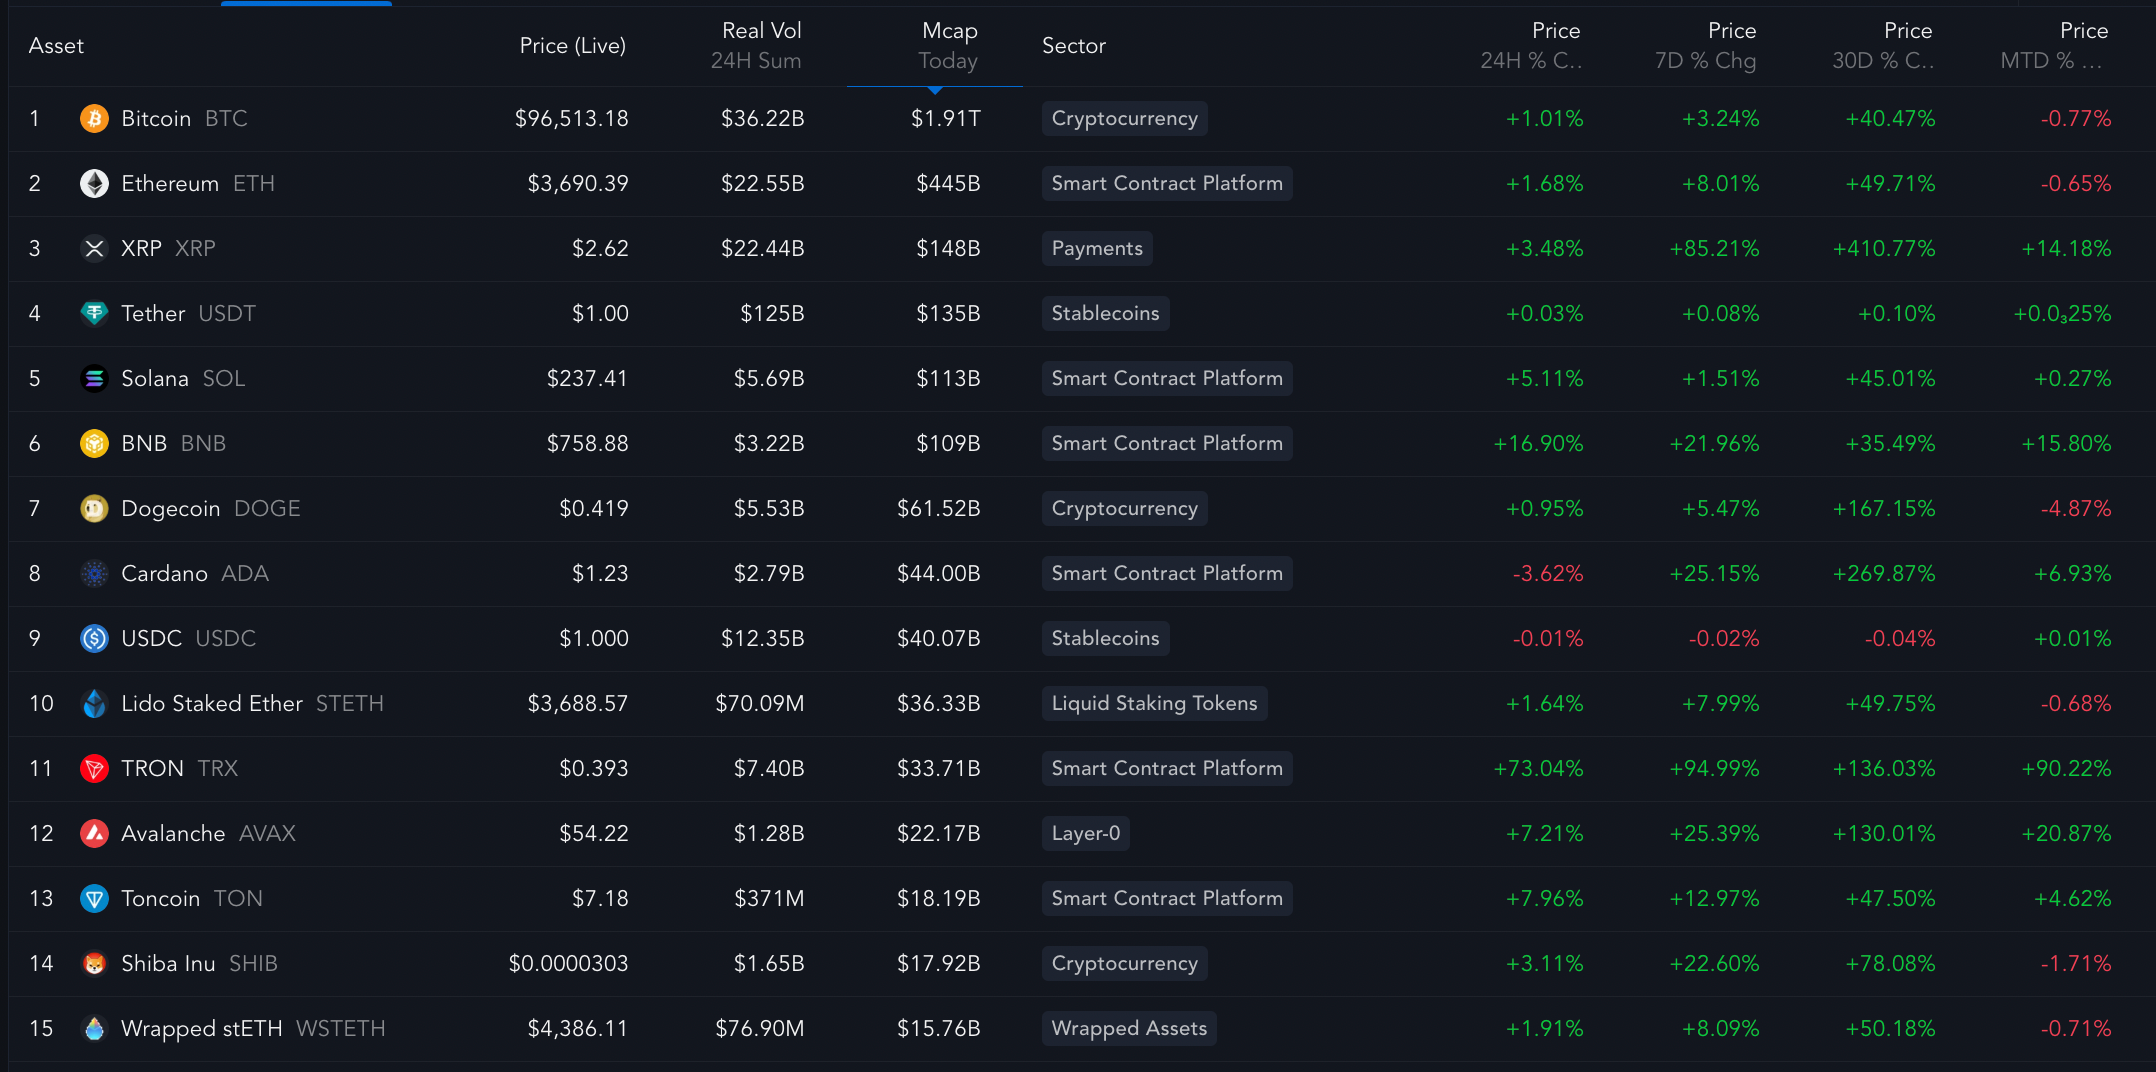Sort by the Asset column header

point(56,46)
